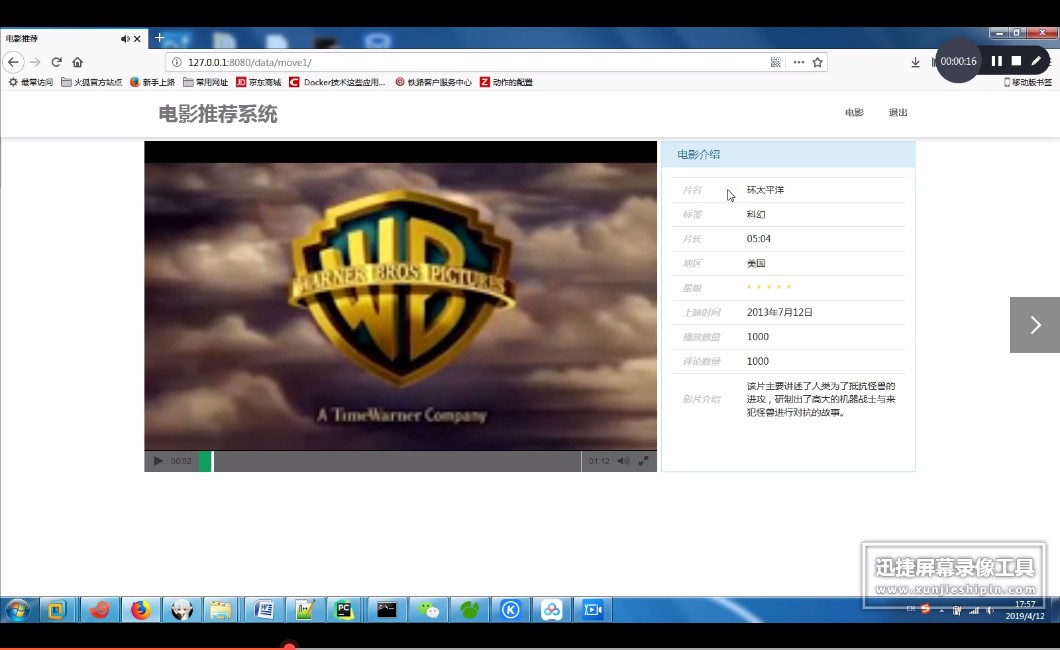Open 移动版书签 folder

pyautogui.click(x=1028, y=82)
